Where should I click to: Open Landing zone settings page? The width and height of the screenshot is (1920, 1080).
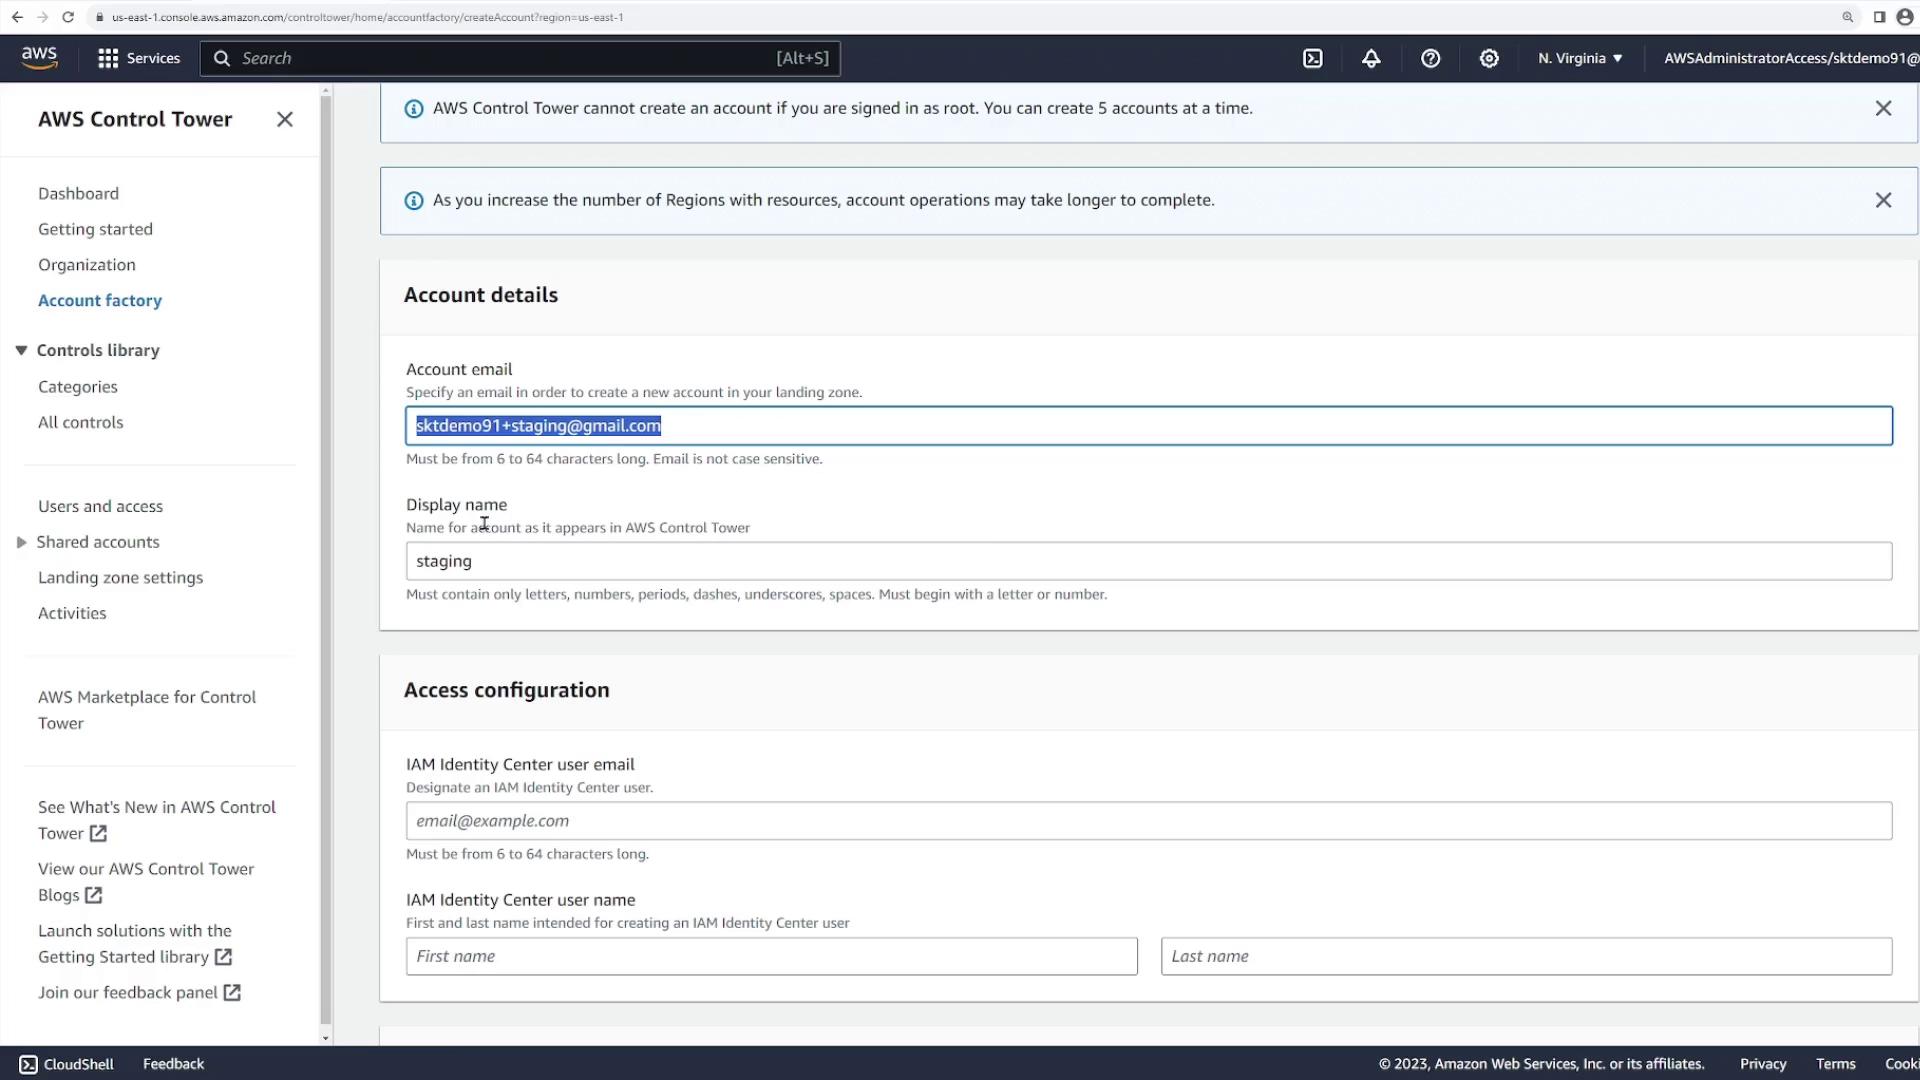click(120, 578)
